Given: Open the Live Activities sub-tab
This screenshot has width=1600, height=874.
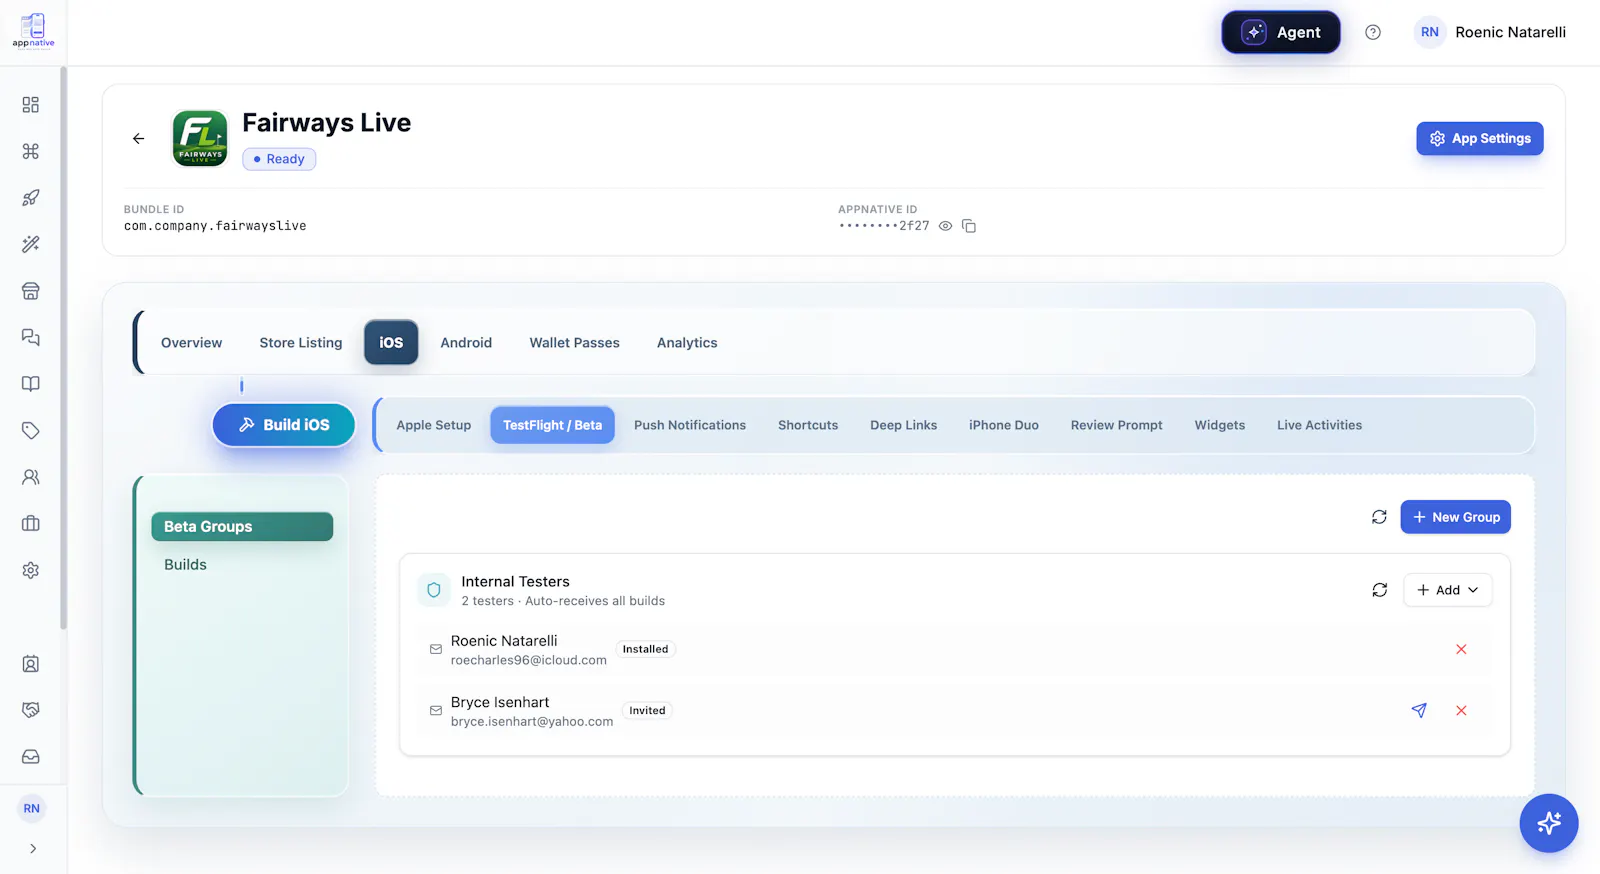Looking at the screenshot, I should pos(1319,425).
